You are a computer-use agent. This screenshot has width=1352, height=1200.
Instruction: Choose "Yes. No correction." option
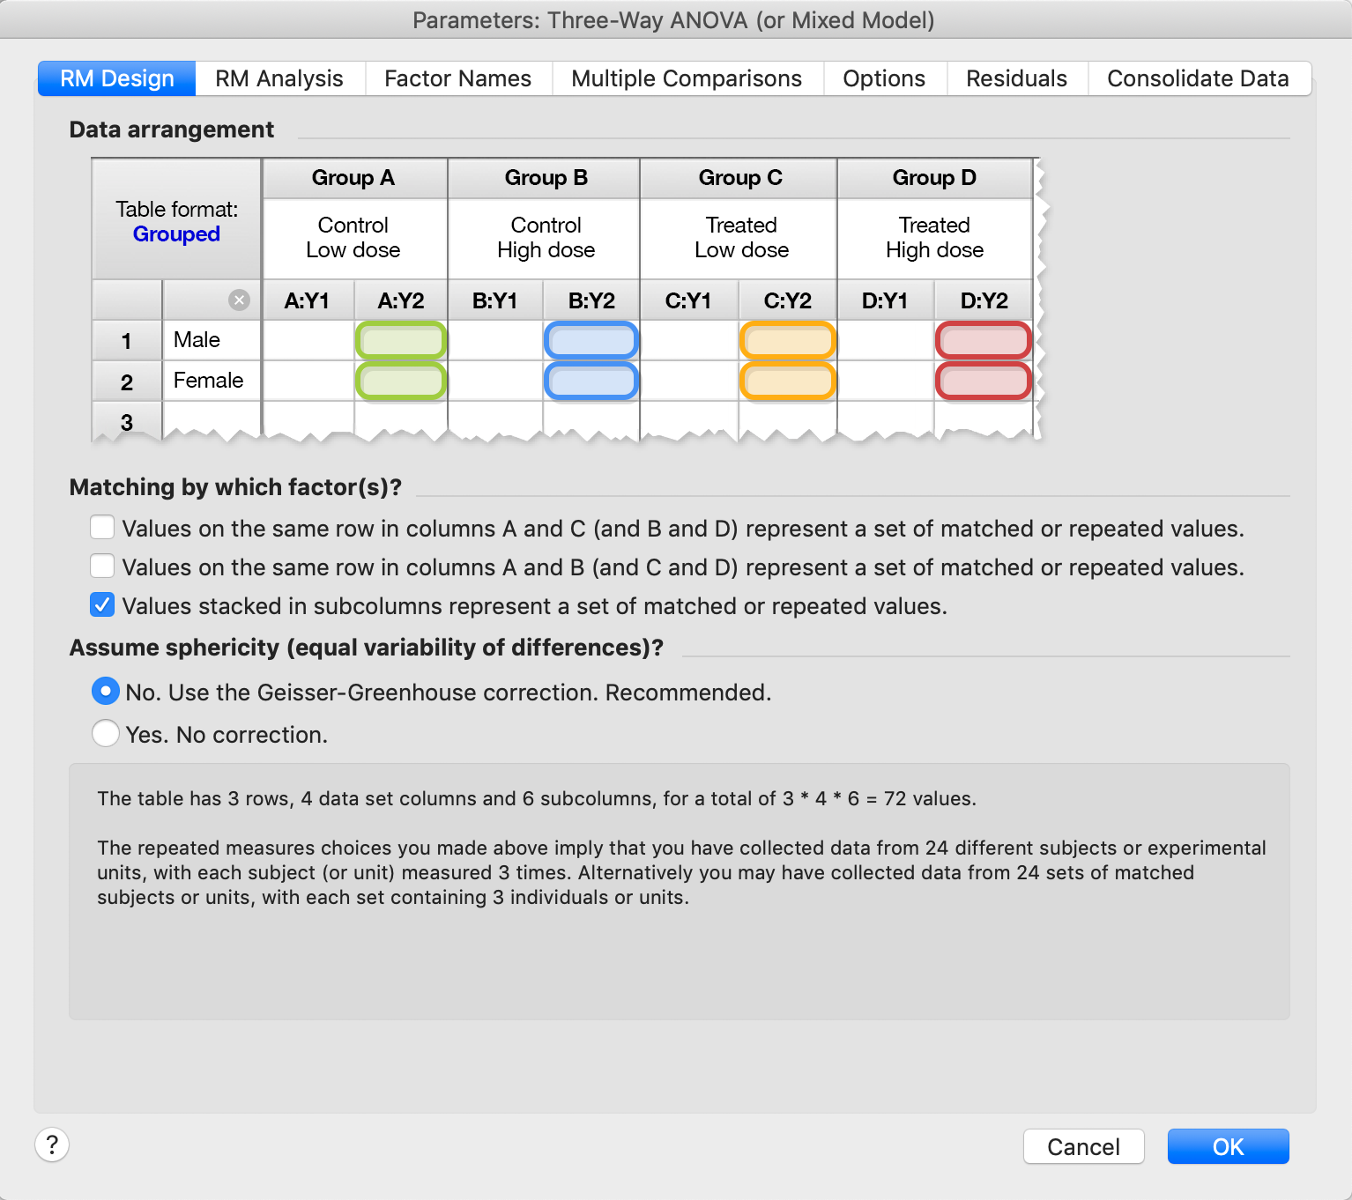pos(105,733)
